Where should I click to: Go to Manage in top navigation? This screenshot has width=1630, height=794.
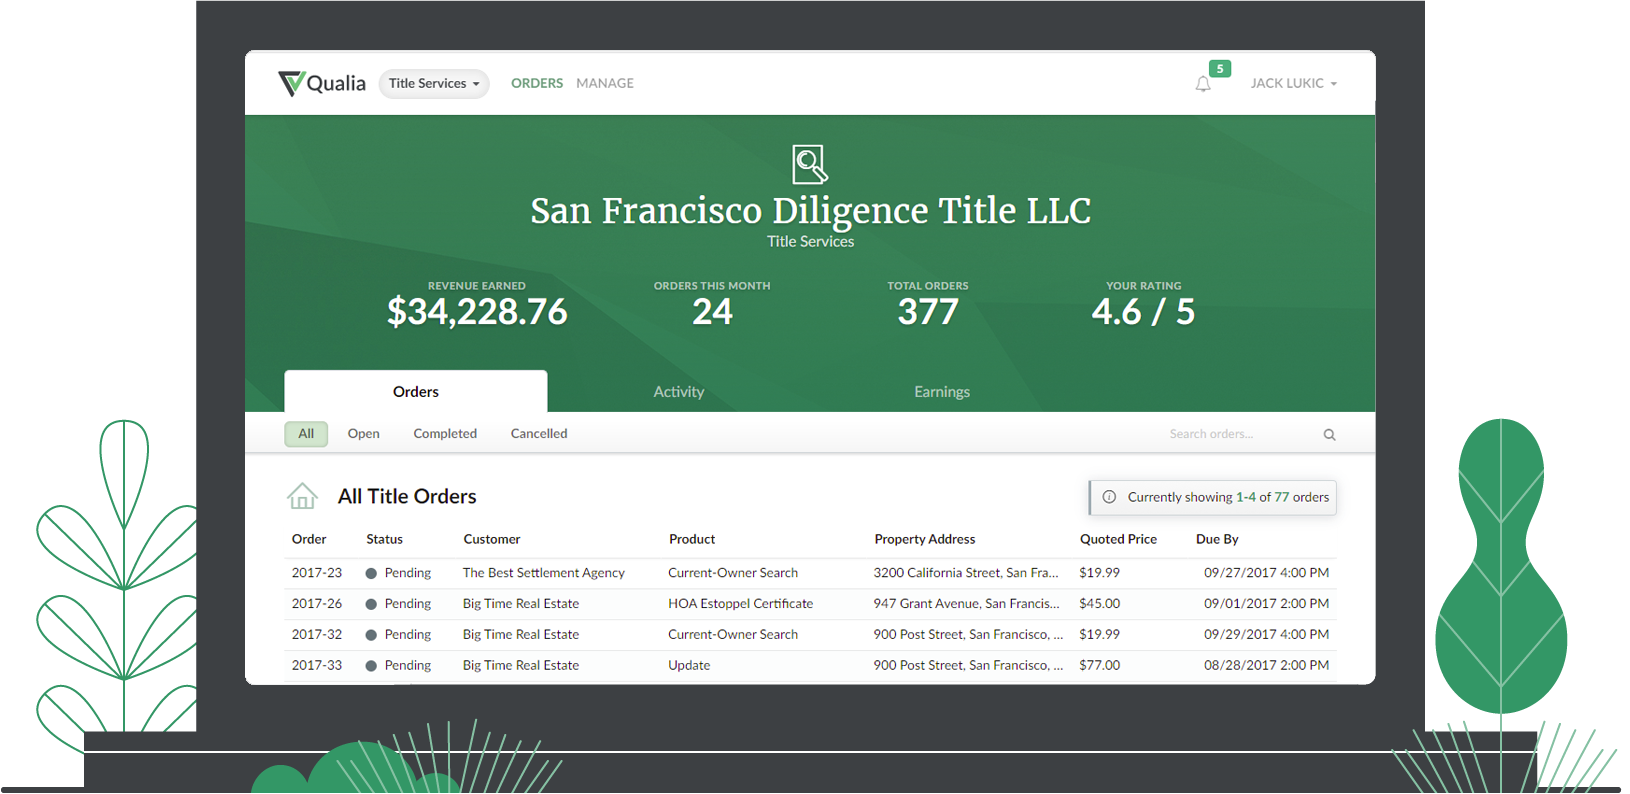click(604, 84)
